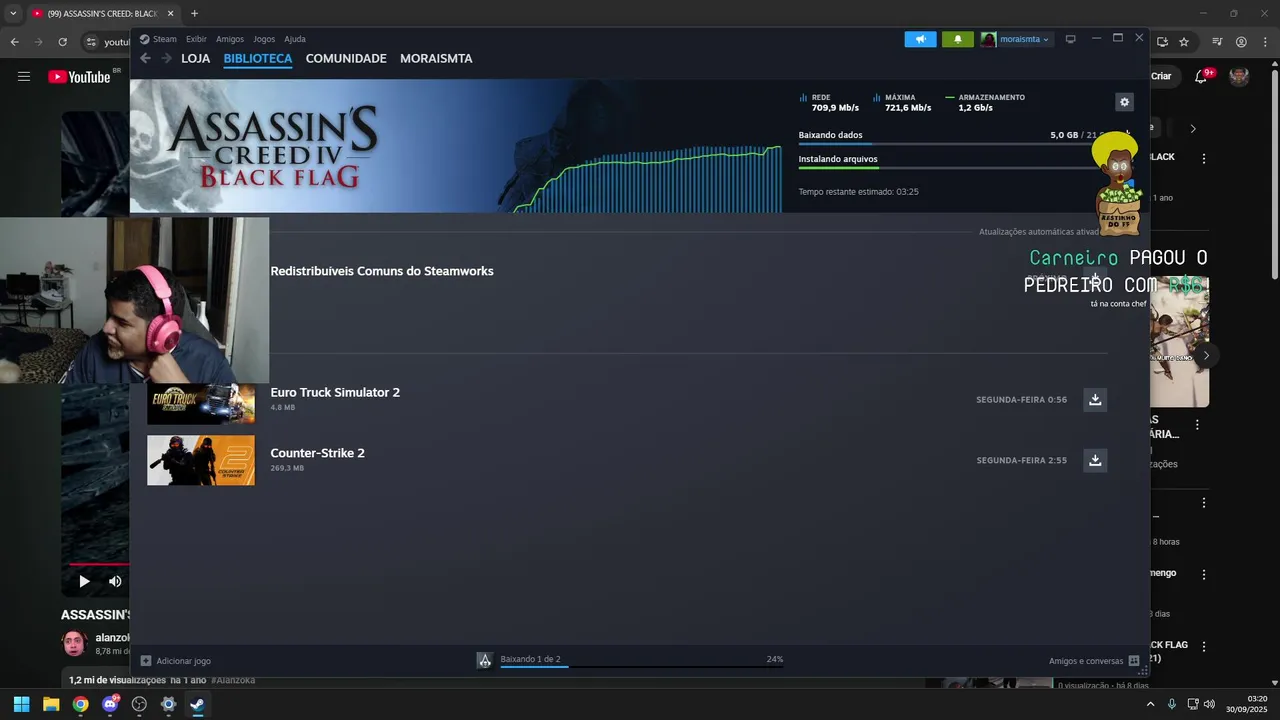The image size is (1280, 720).
Task: Open Counter-Strike 2 title
Action: pos(317,453)
